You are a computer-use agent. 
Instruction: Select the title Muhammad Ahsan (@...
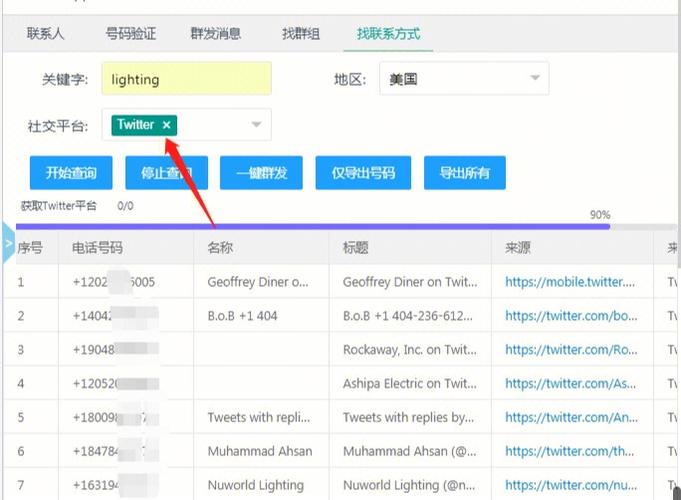[x=410, y=451]
